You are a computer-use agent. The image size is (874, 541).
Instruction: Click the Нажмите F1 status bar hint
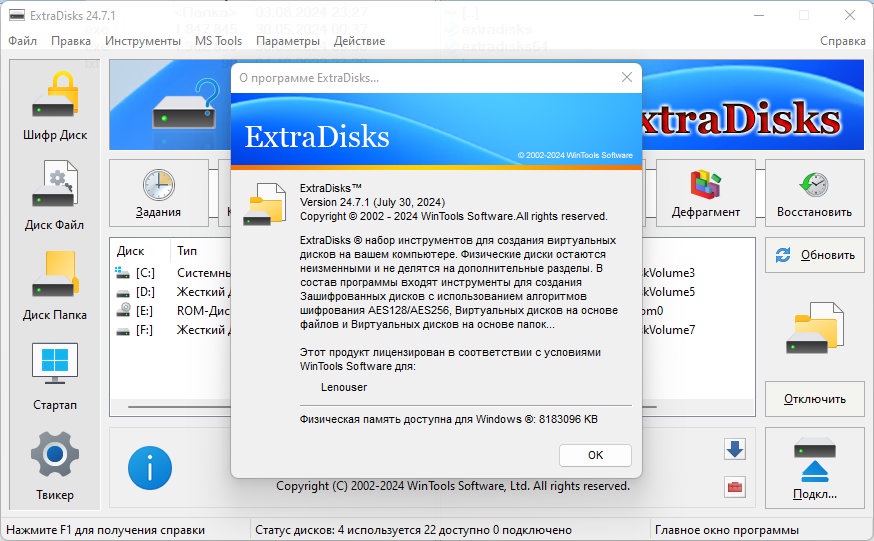[x=105, y=530]
